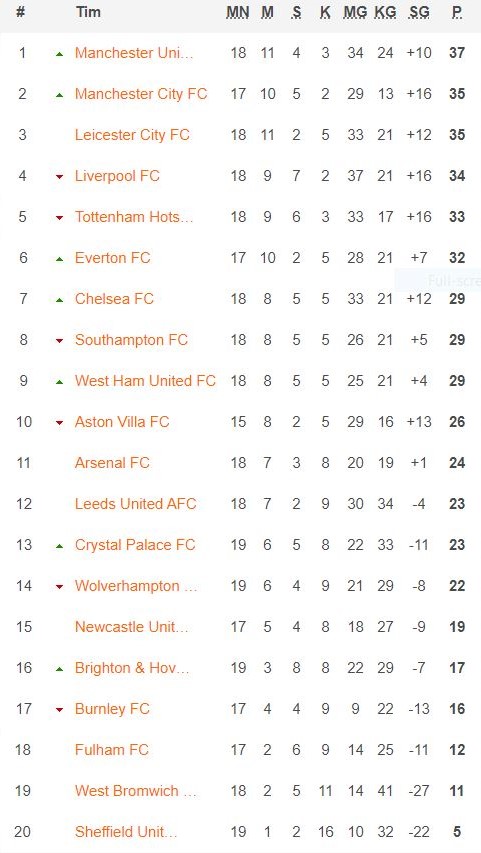Click the Tim column header
The image size is (481, 853).
[x=88, y=12]
